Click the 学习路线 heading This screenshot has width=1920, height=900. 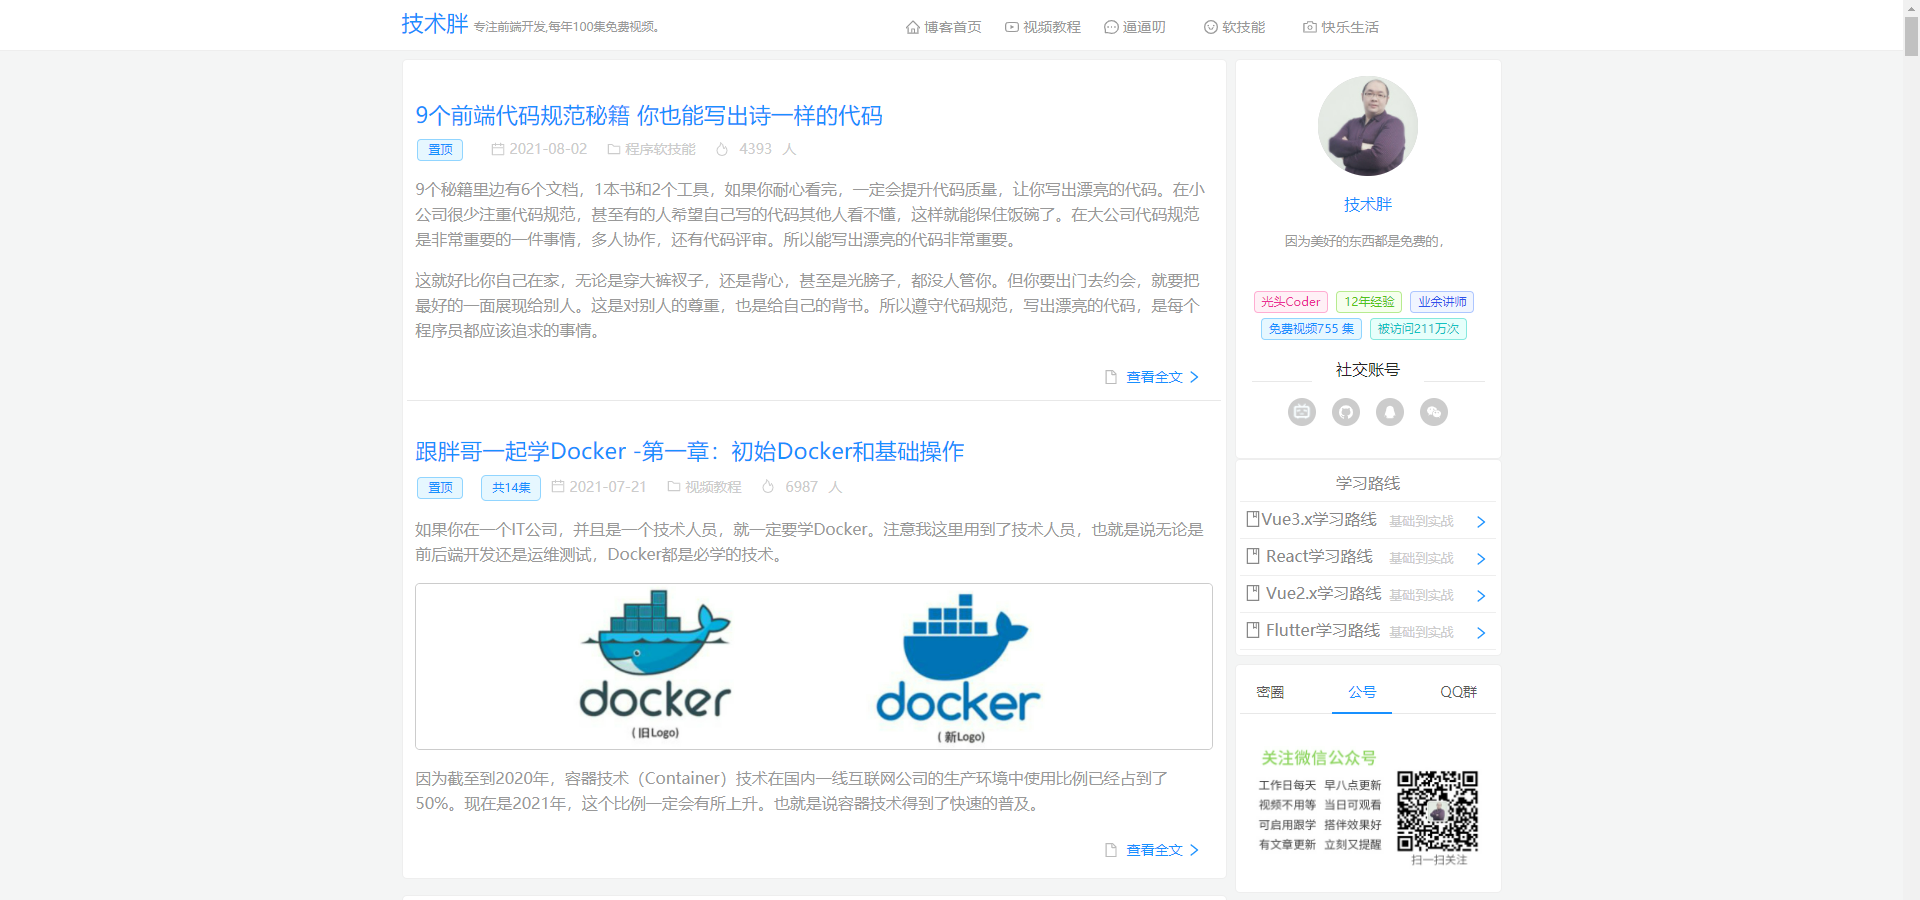click(1368, 483)
